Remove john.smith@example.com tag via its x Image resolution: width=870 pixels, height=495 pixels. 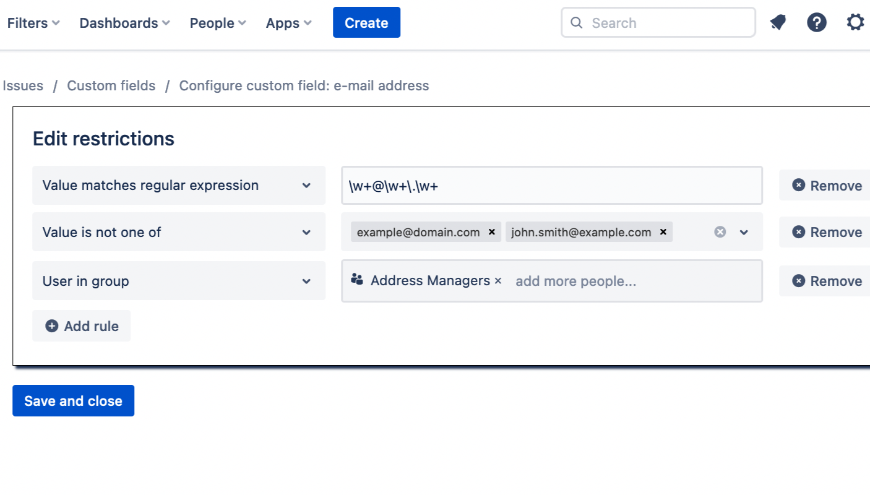coord(663,232)
